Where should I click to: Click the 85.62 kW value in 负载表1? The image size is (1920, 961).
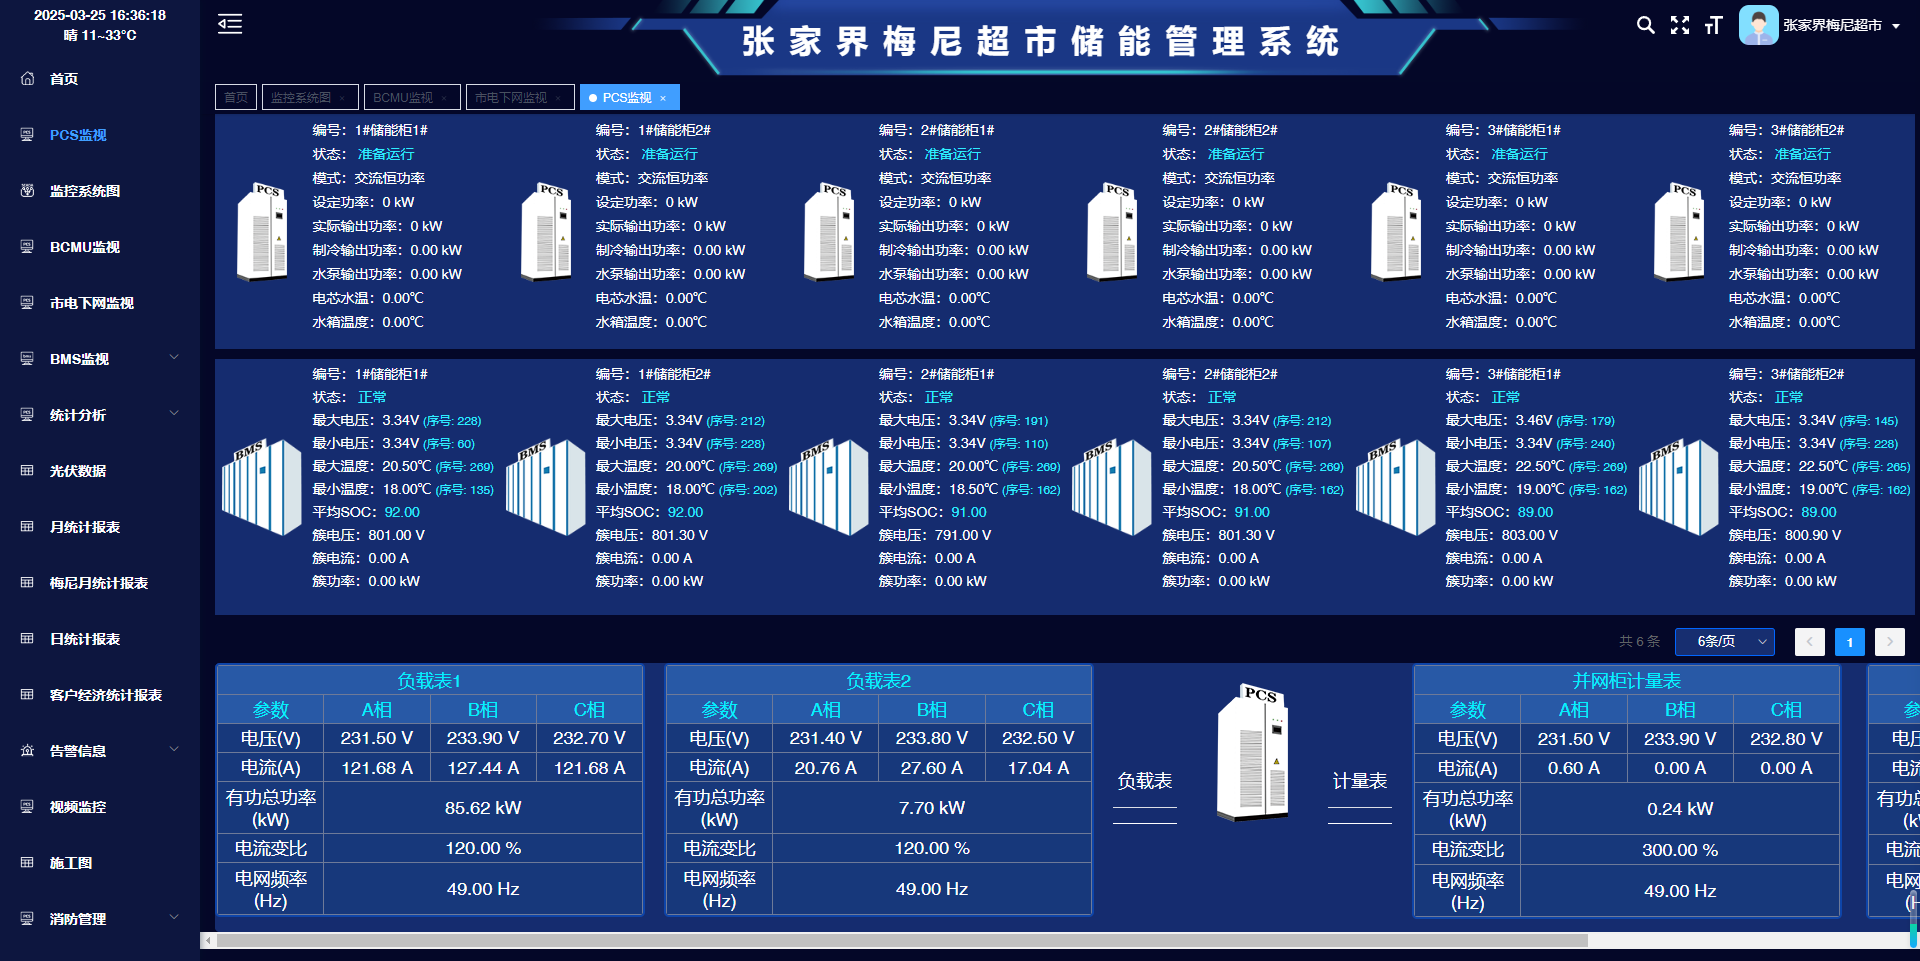(483, 808)
